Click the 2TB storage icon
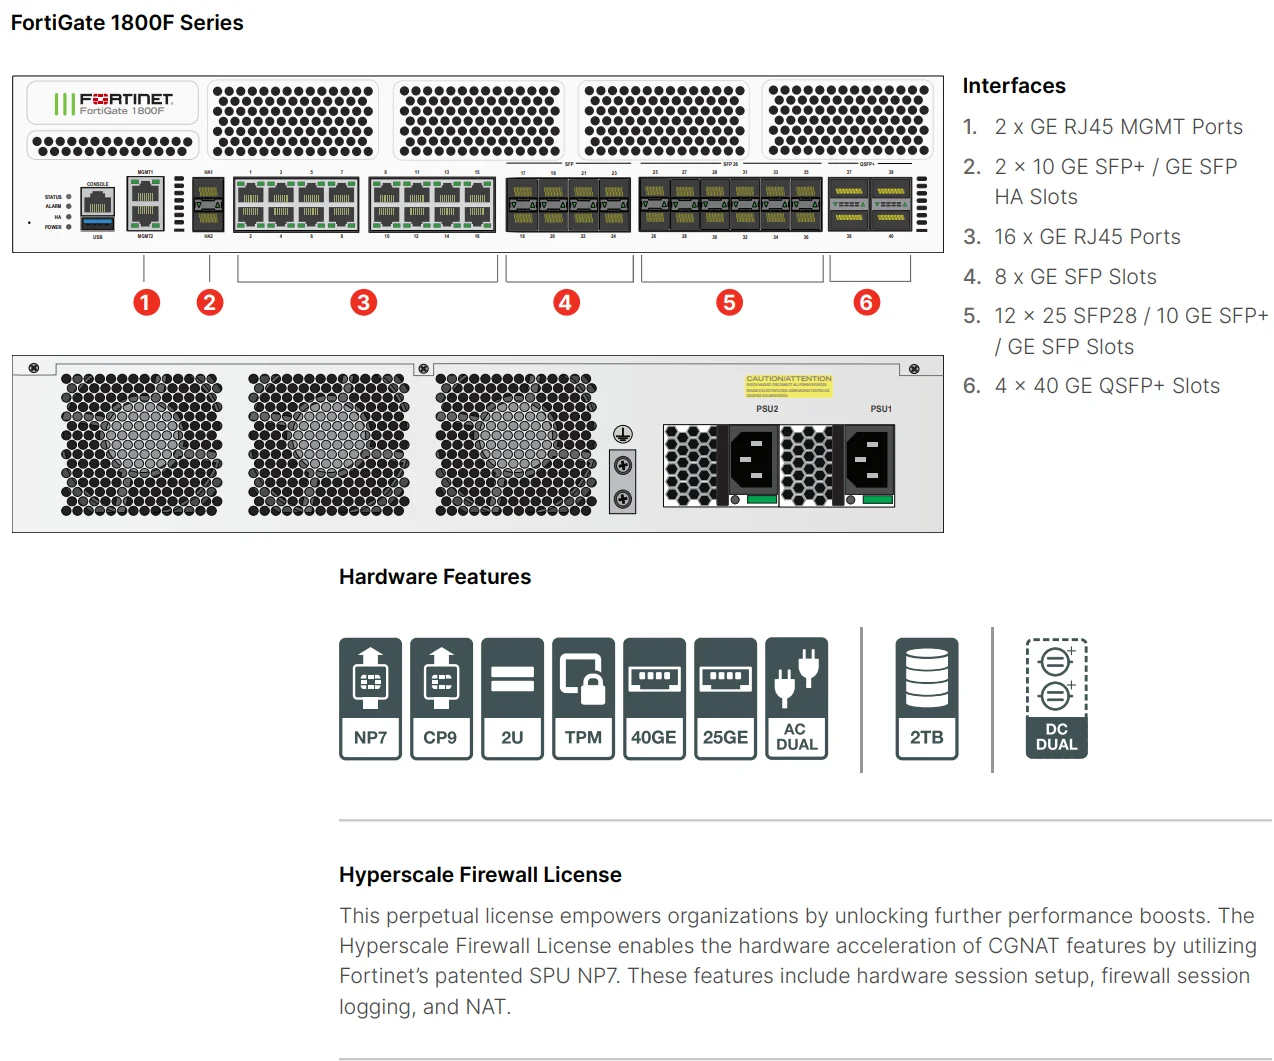This screenshot has height=1061, width=1274. tap(926, 698)
